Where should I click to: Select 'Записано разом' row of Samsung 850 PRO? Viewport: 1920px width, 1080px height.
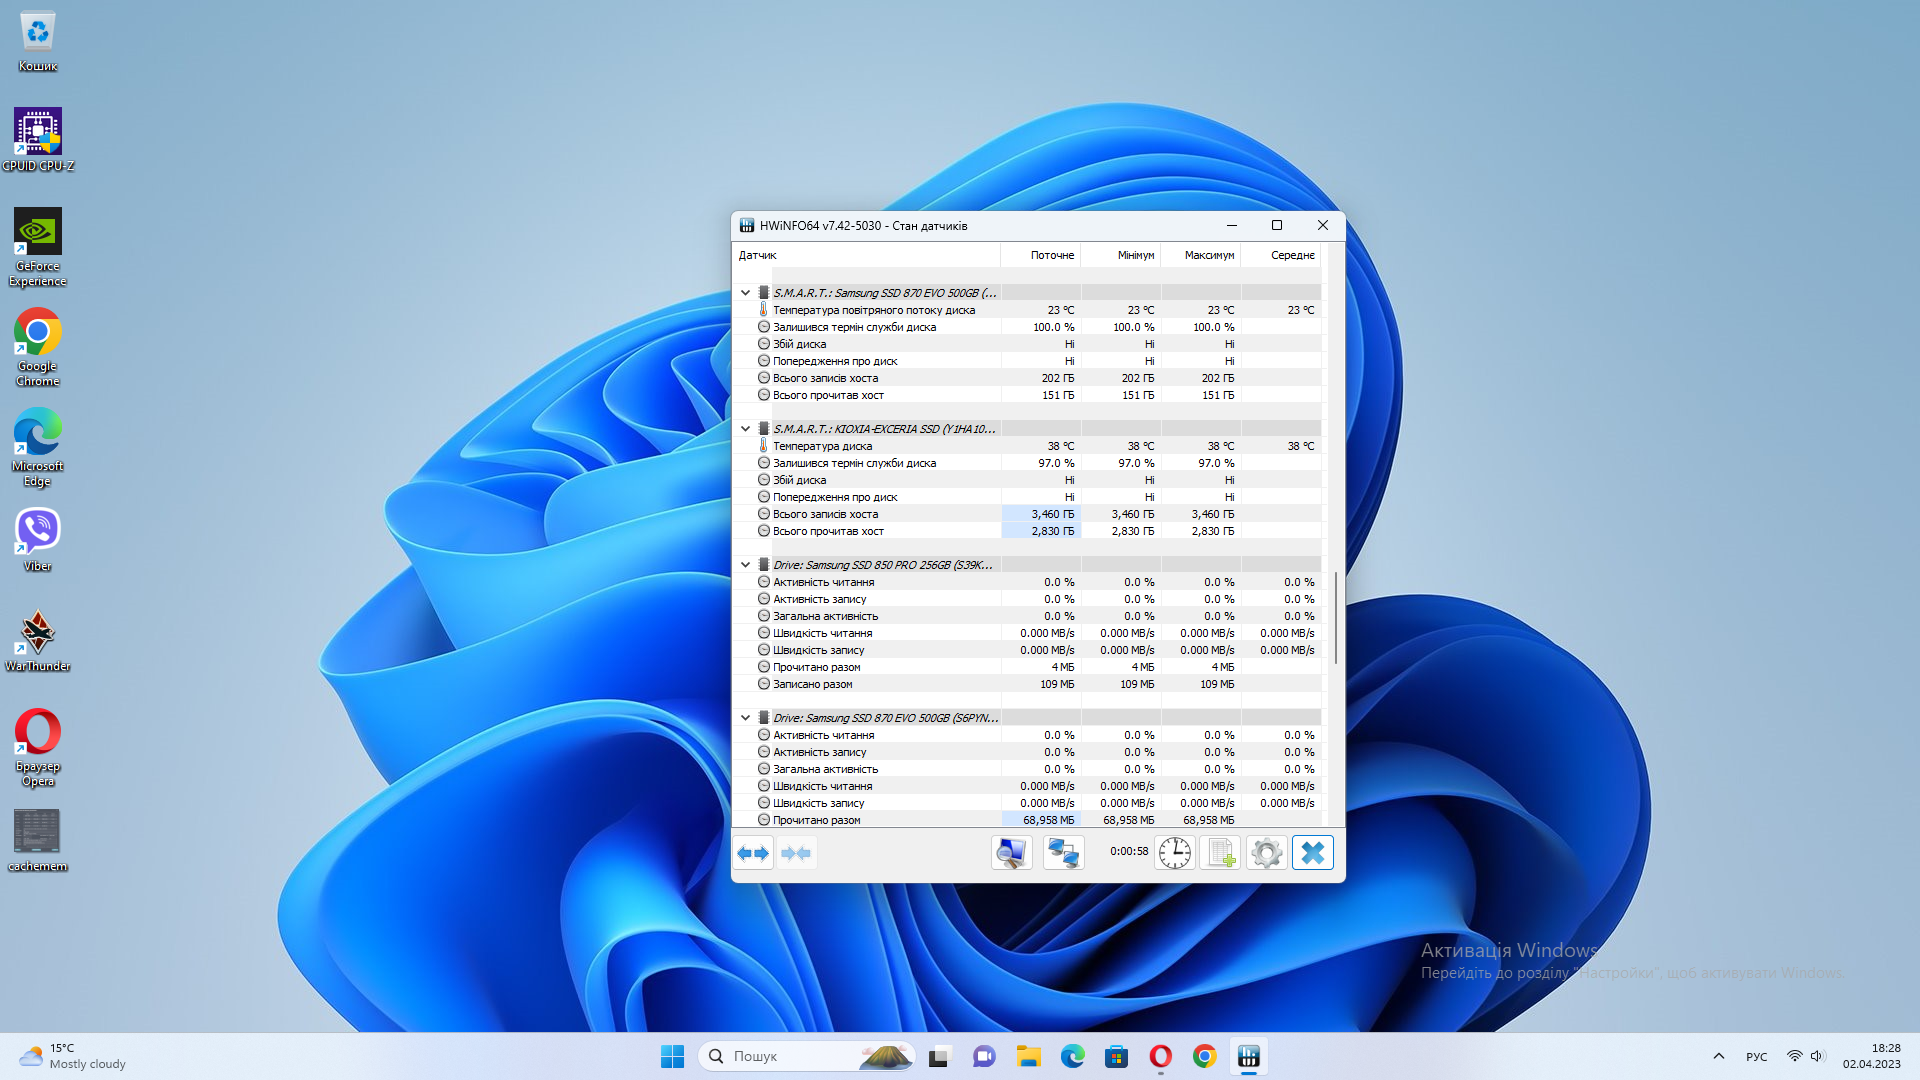(x=1027, y=684)
